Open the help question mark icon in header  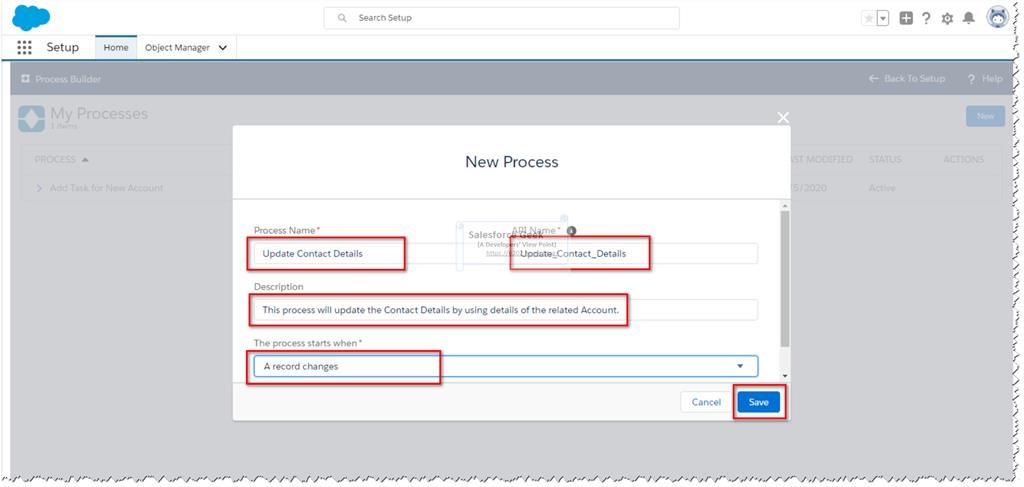pos(926,18)
